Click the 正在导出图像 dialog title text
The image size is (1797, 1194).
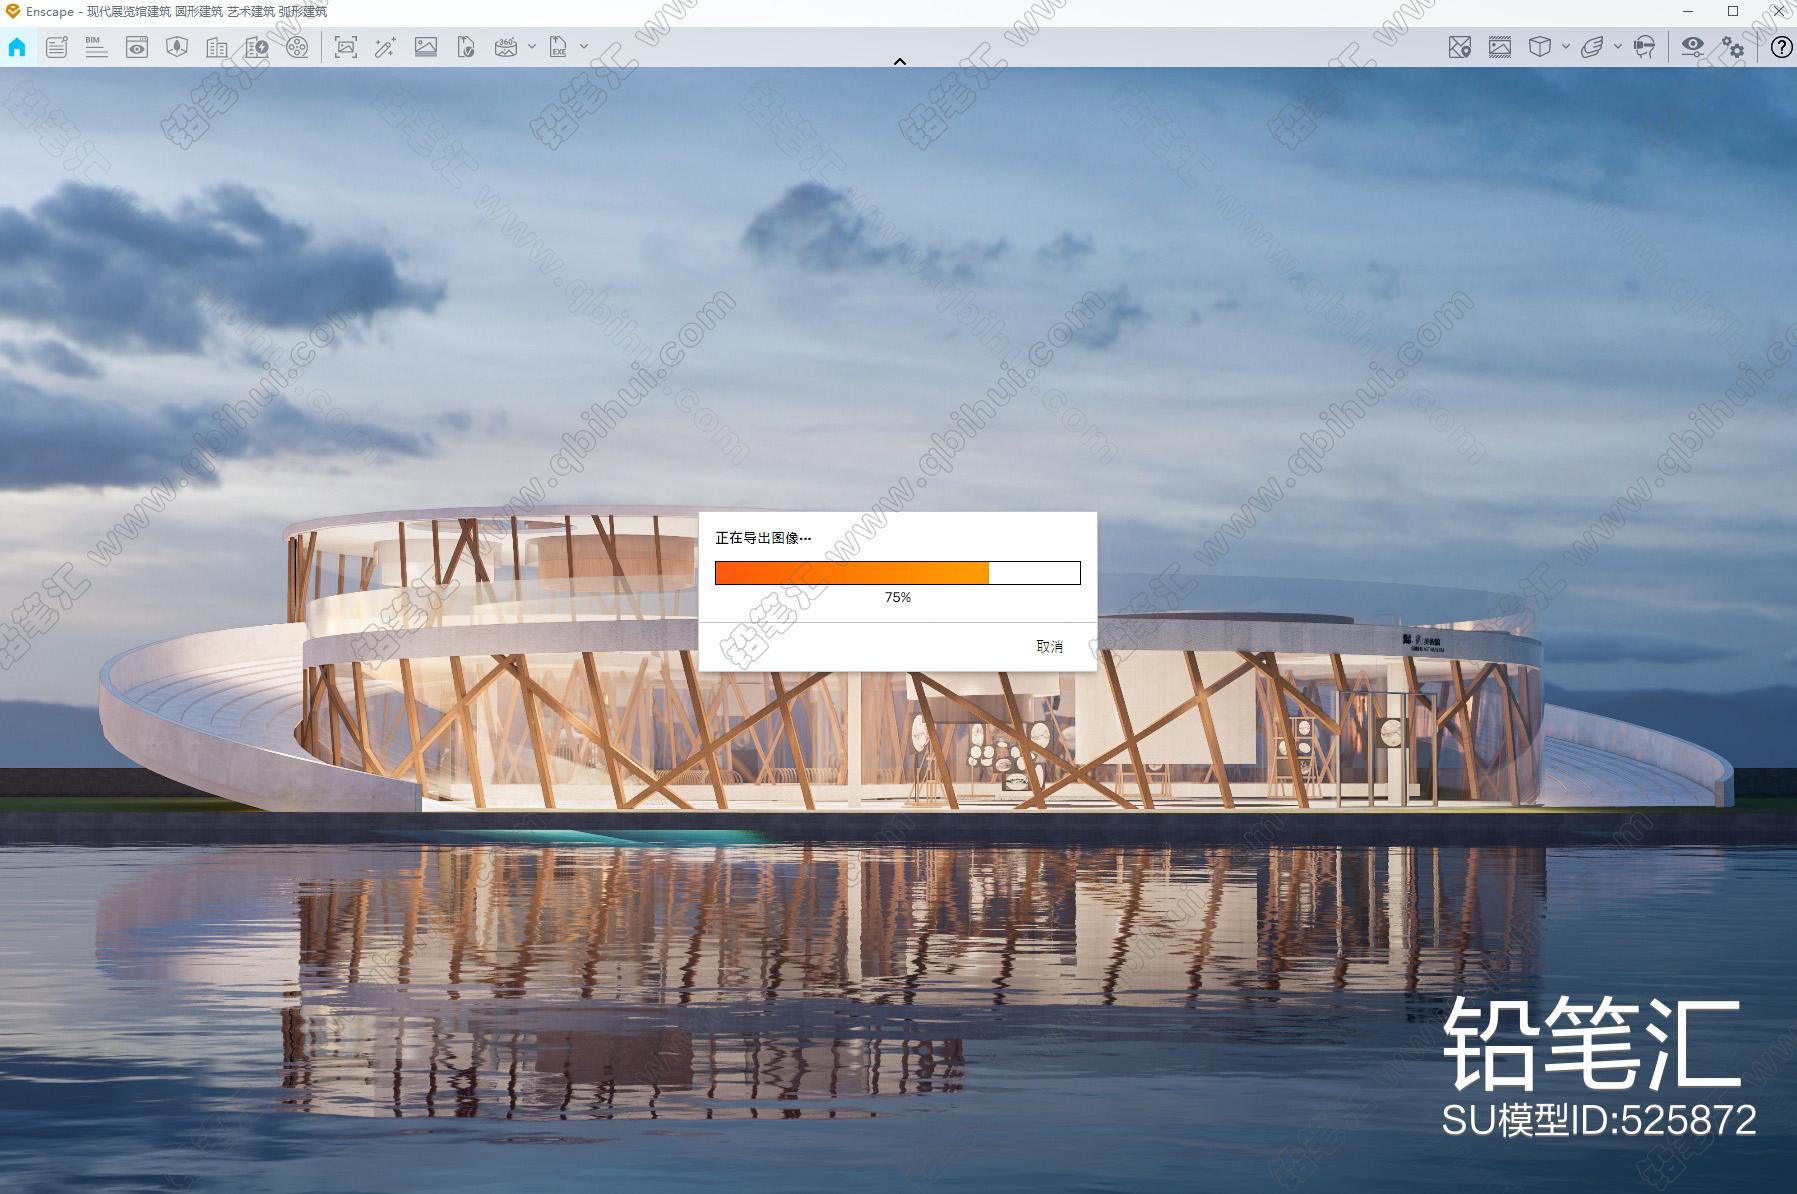click(x=763, y=538)
